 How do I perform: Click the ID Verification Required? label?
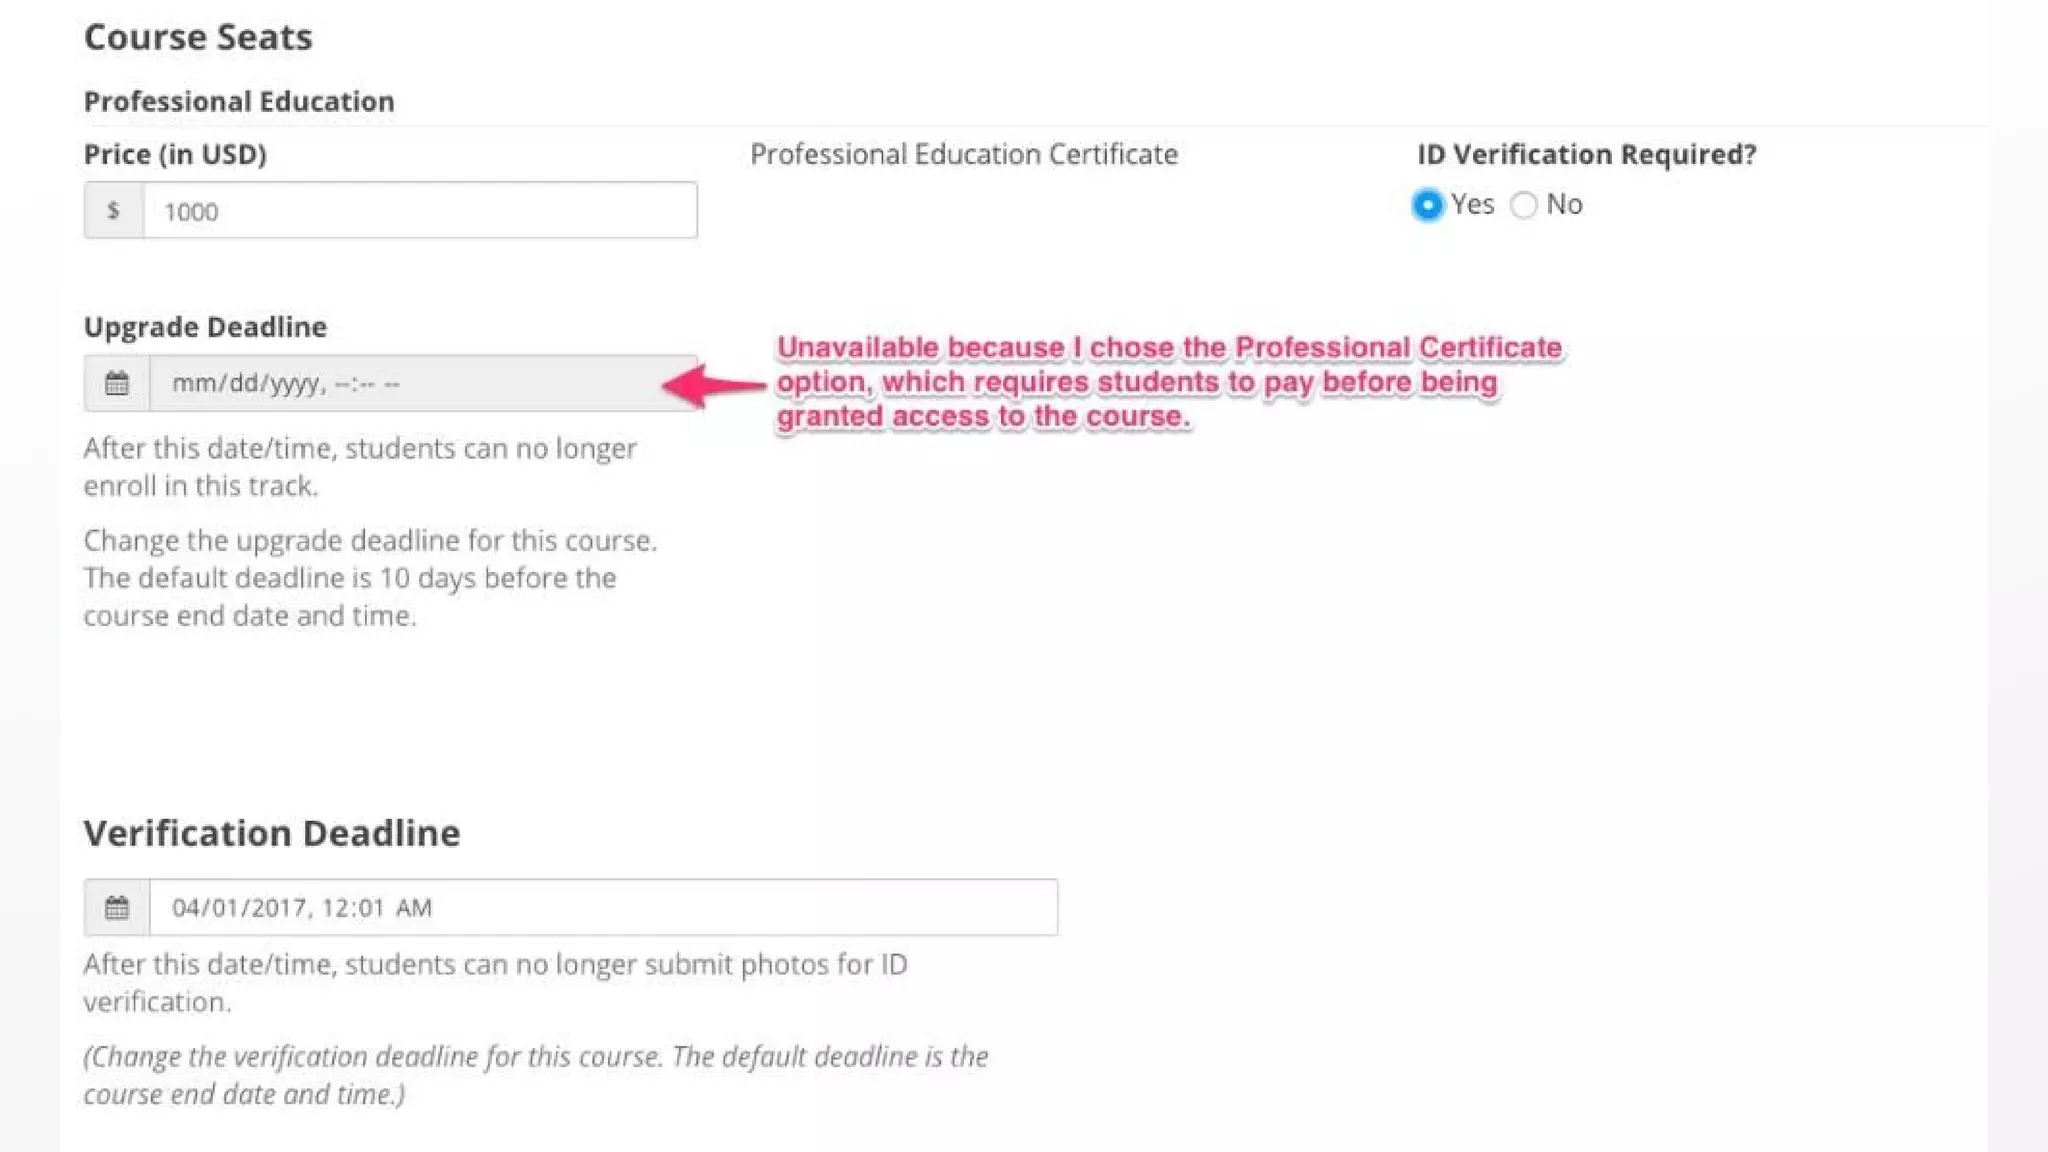pyautogui.click(x=1587, y=154)
